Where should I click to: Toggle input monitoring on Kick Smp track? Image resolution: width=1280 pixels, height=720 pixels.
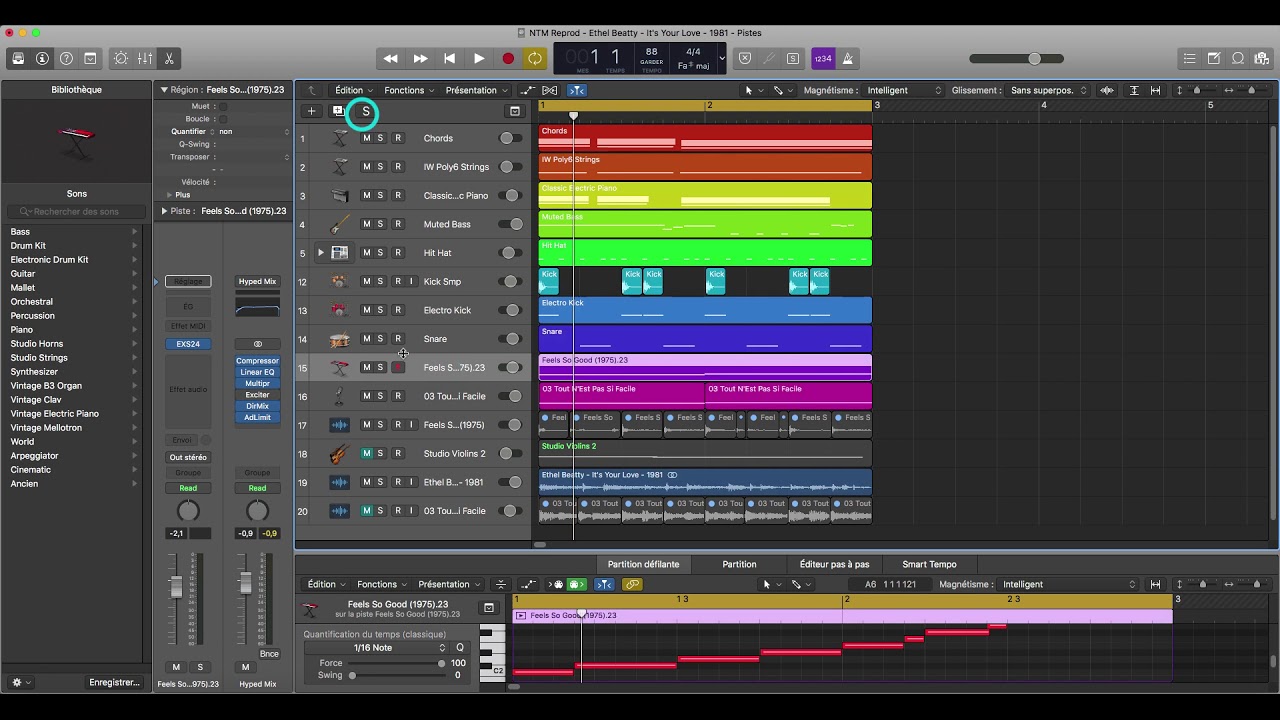pos(411,282)
